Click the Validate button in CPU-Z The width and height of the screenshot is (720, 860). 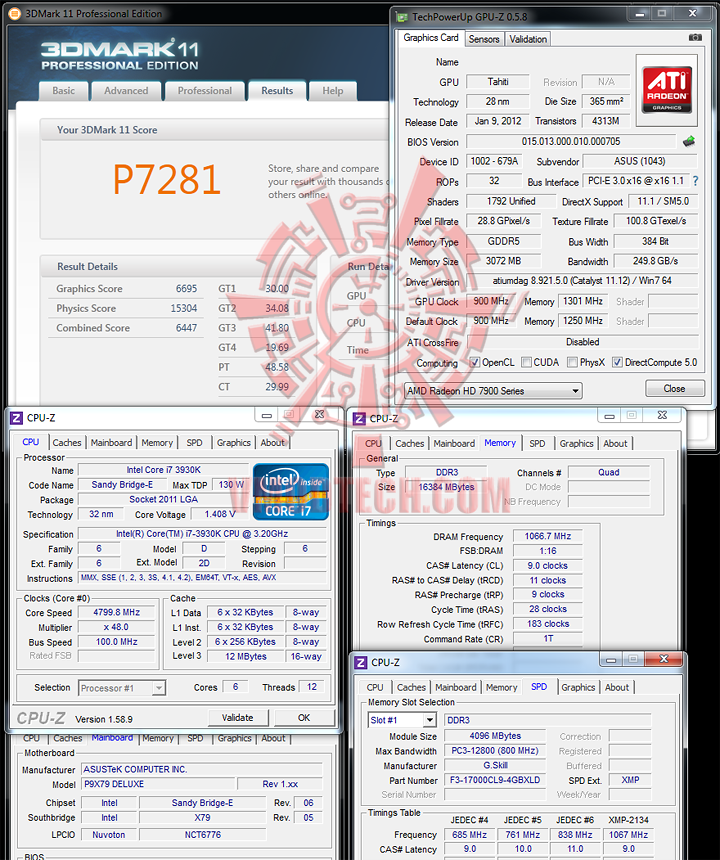click(237, 717)
